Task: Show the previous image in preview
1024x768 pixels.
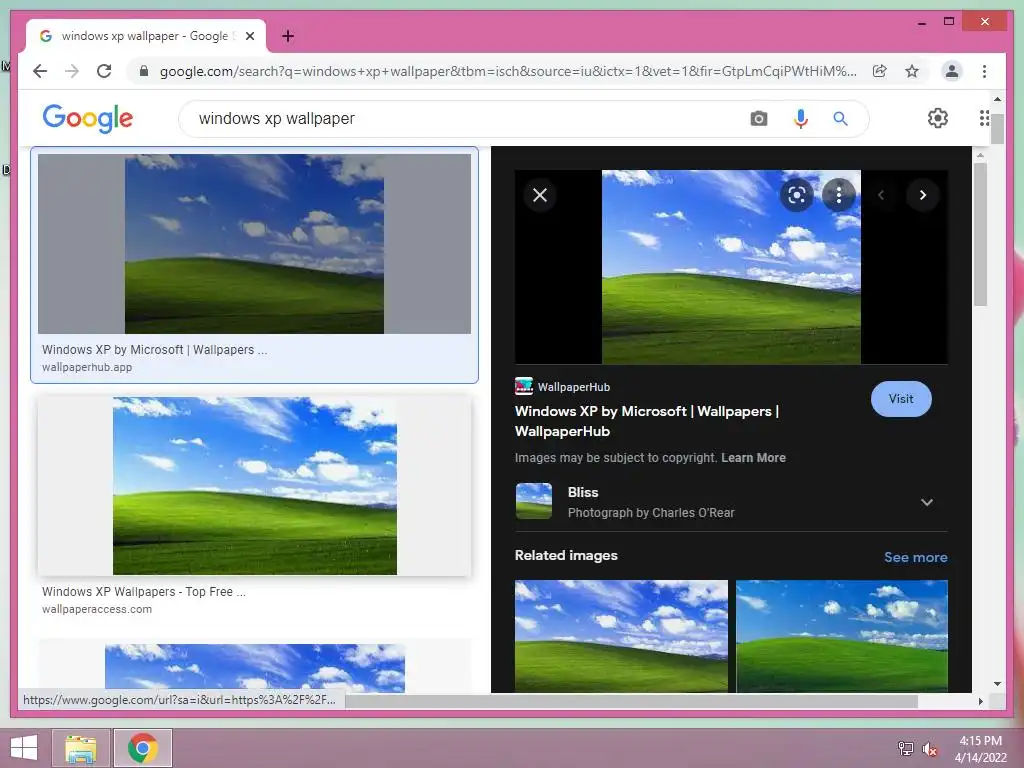Action: (x=880, y=195)
